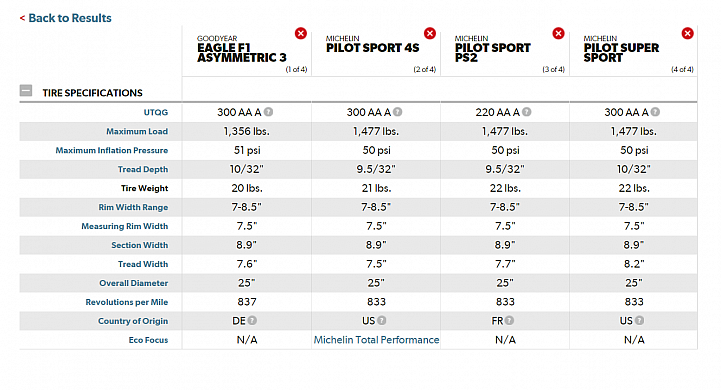
Task: Open UTQG help icon for Pilot Sport 4S
Action: tap(398, 112)
